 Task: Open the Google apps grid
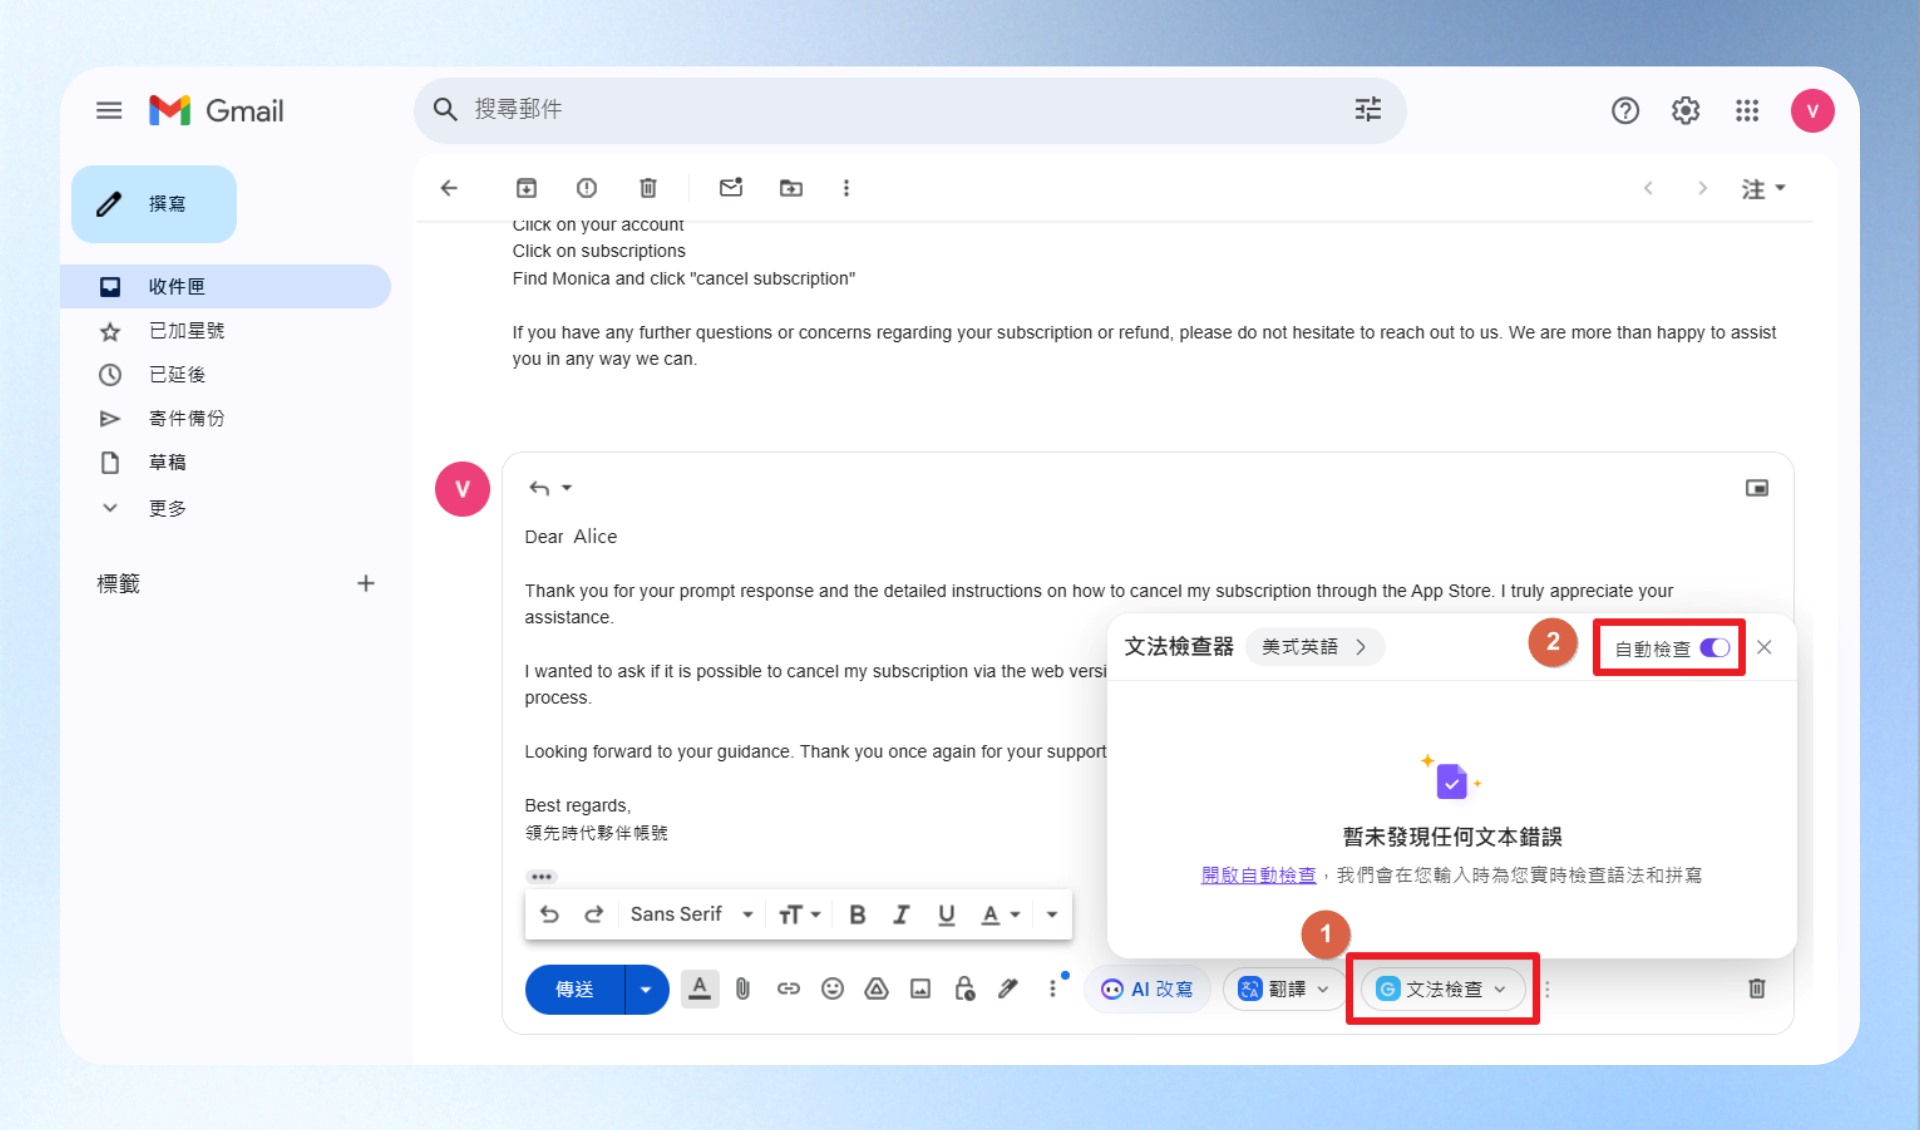[x=1747, y=110]
